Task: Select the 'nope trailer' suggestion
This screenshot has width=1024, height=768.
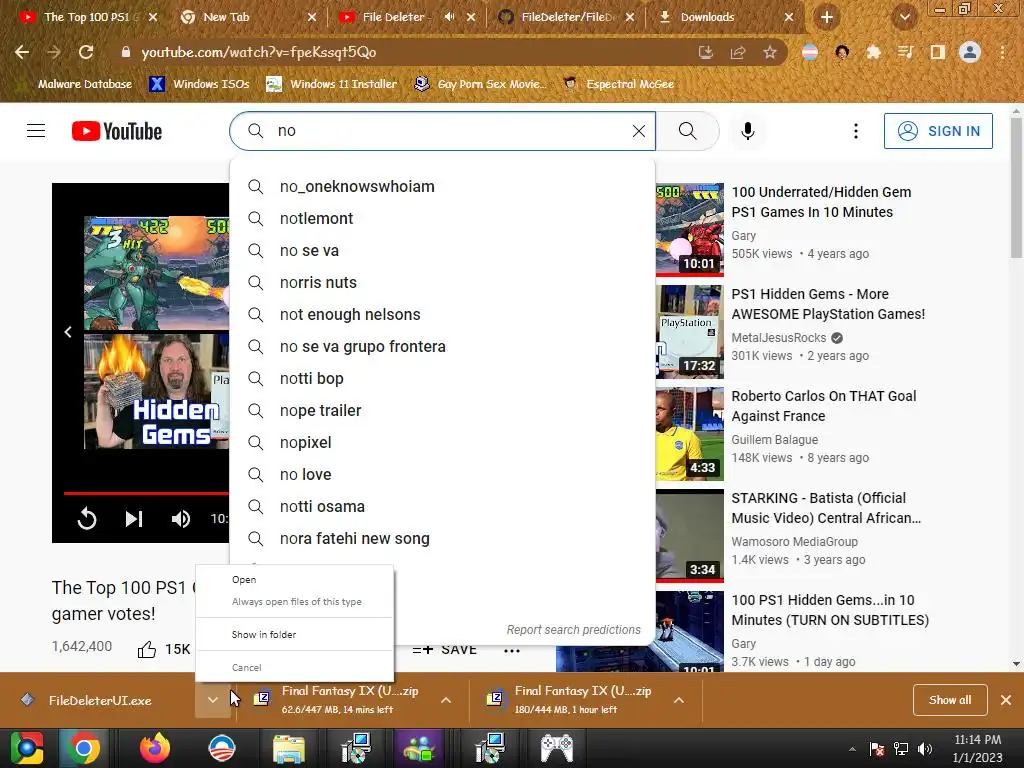Action: (442, 411)
